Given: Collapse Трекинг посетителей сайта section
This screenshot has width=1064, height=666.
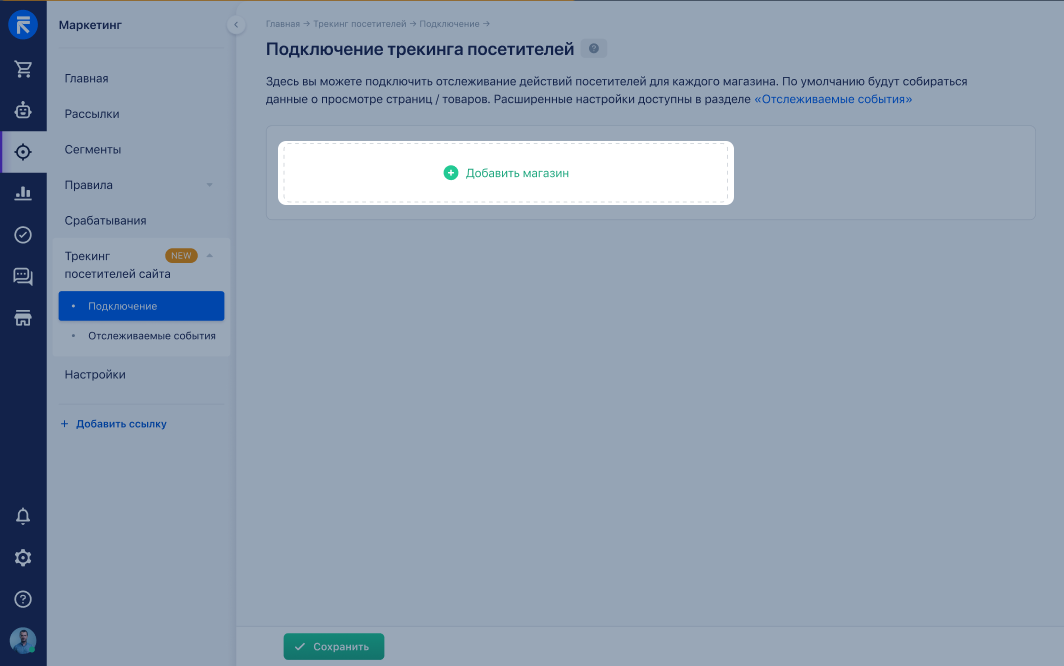Looking at the screenshot, I should tap(210, 256).
